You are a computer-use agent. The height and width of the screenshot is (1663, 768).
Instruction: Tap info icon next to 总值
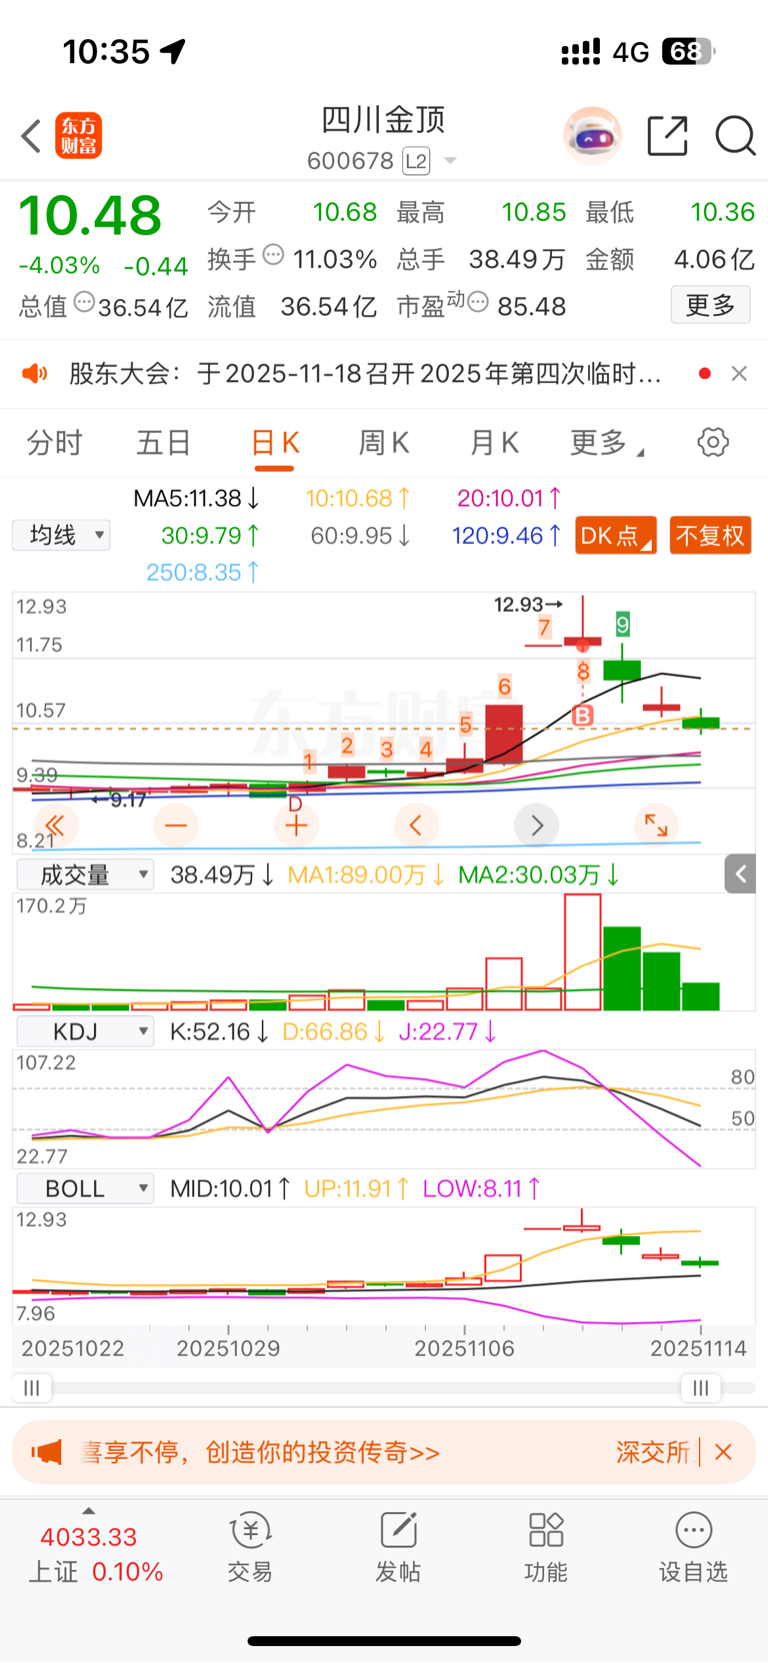(85, 302)
